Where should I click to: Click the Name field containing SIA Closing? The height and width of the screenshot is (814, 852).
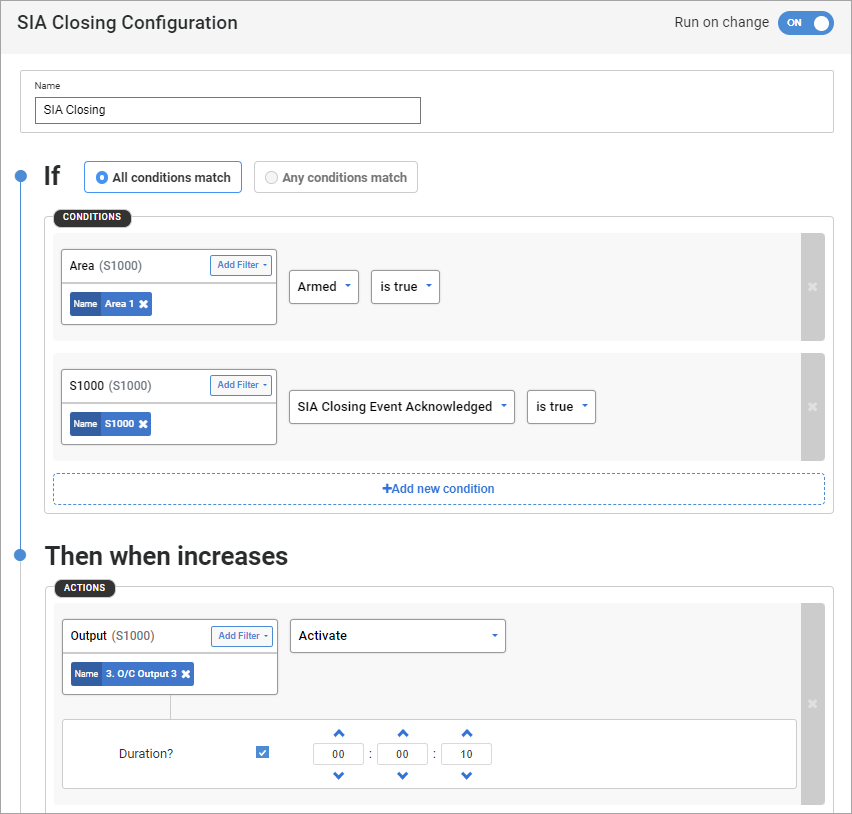[227, 110]
